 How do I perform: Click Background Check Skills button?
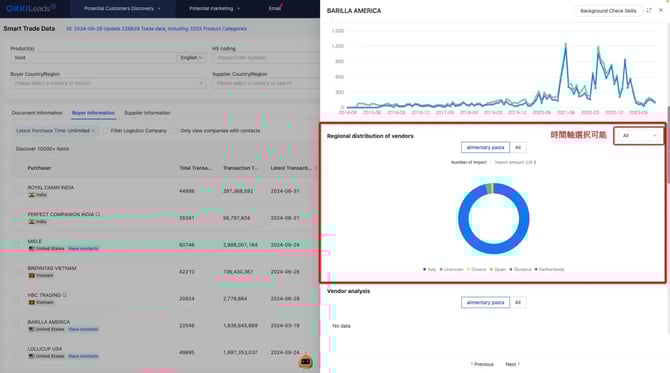point(608,11)
